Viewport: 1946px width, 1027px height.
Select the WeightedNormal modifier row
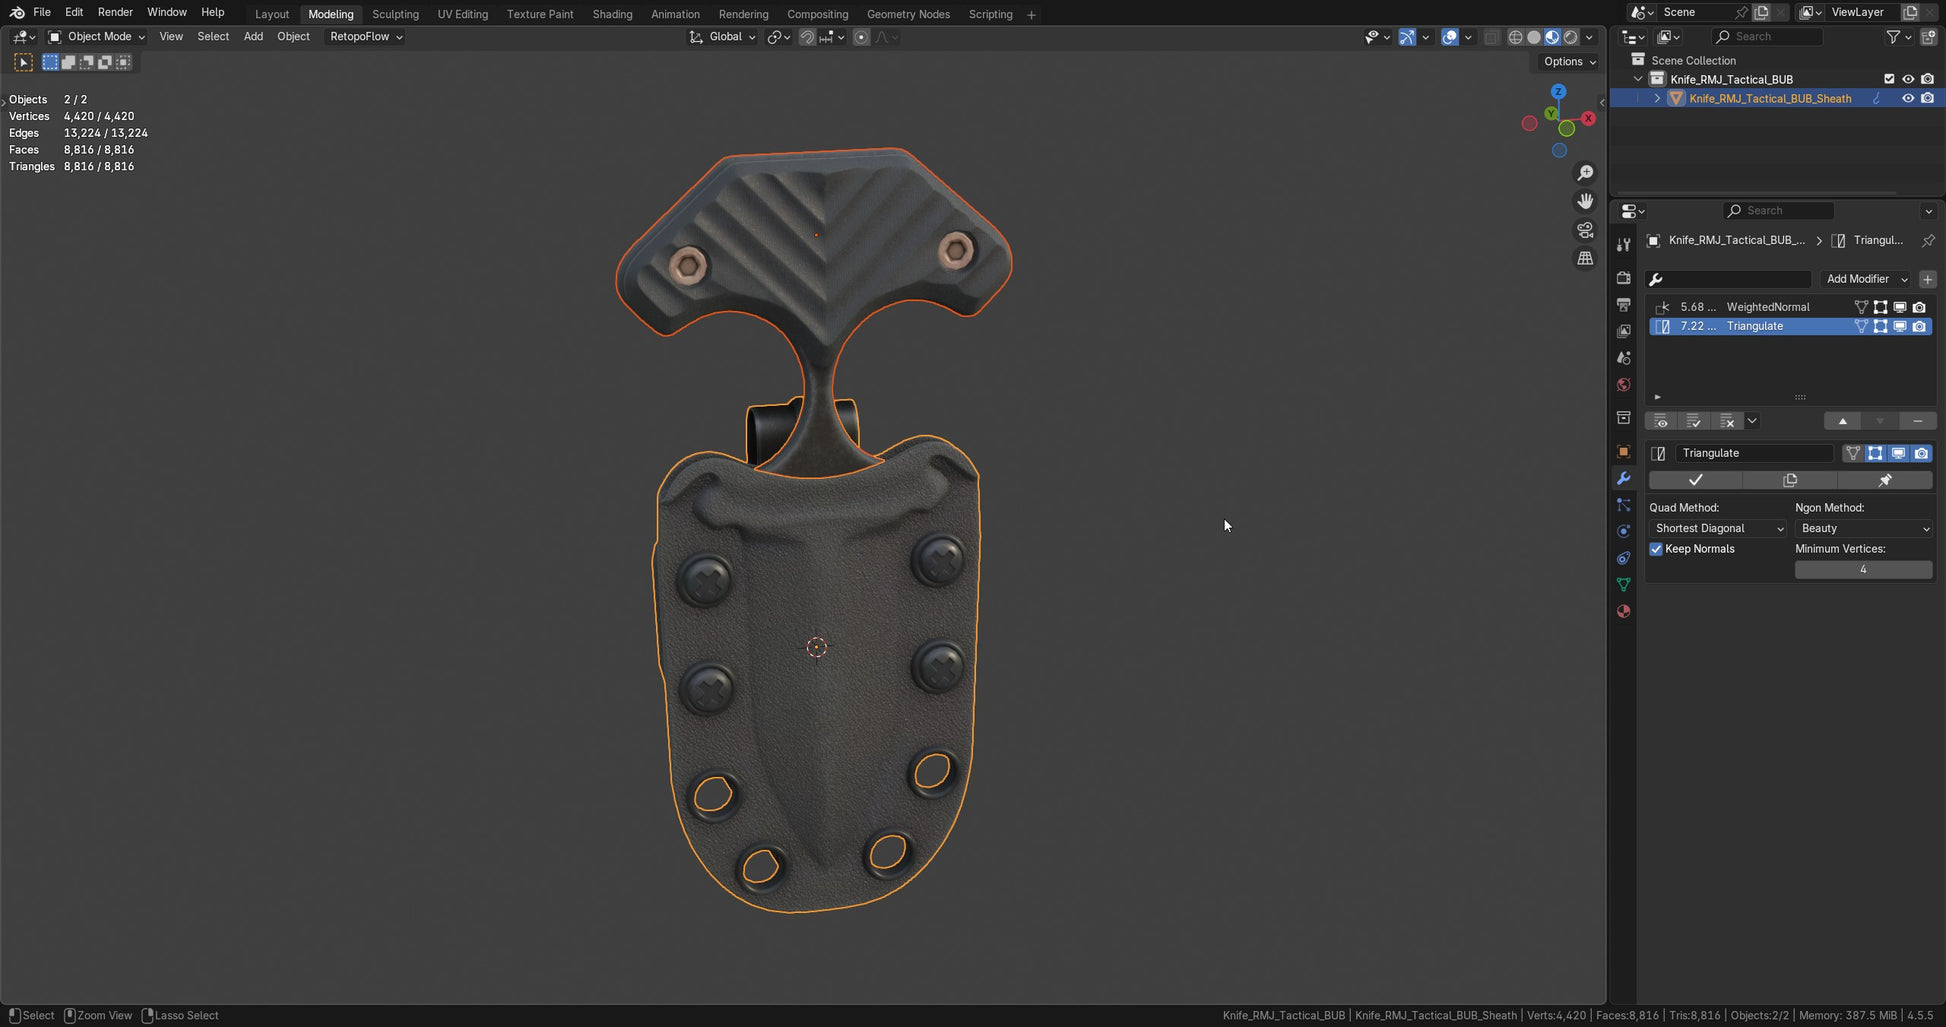[x=1767, y=307]
